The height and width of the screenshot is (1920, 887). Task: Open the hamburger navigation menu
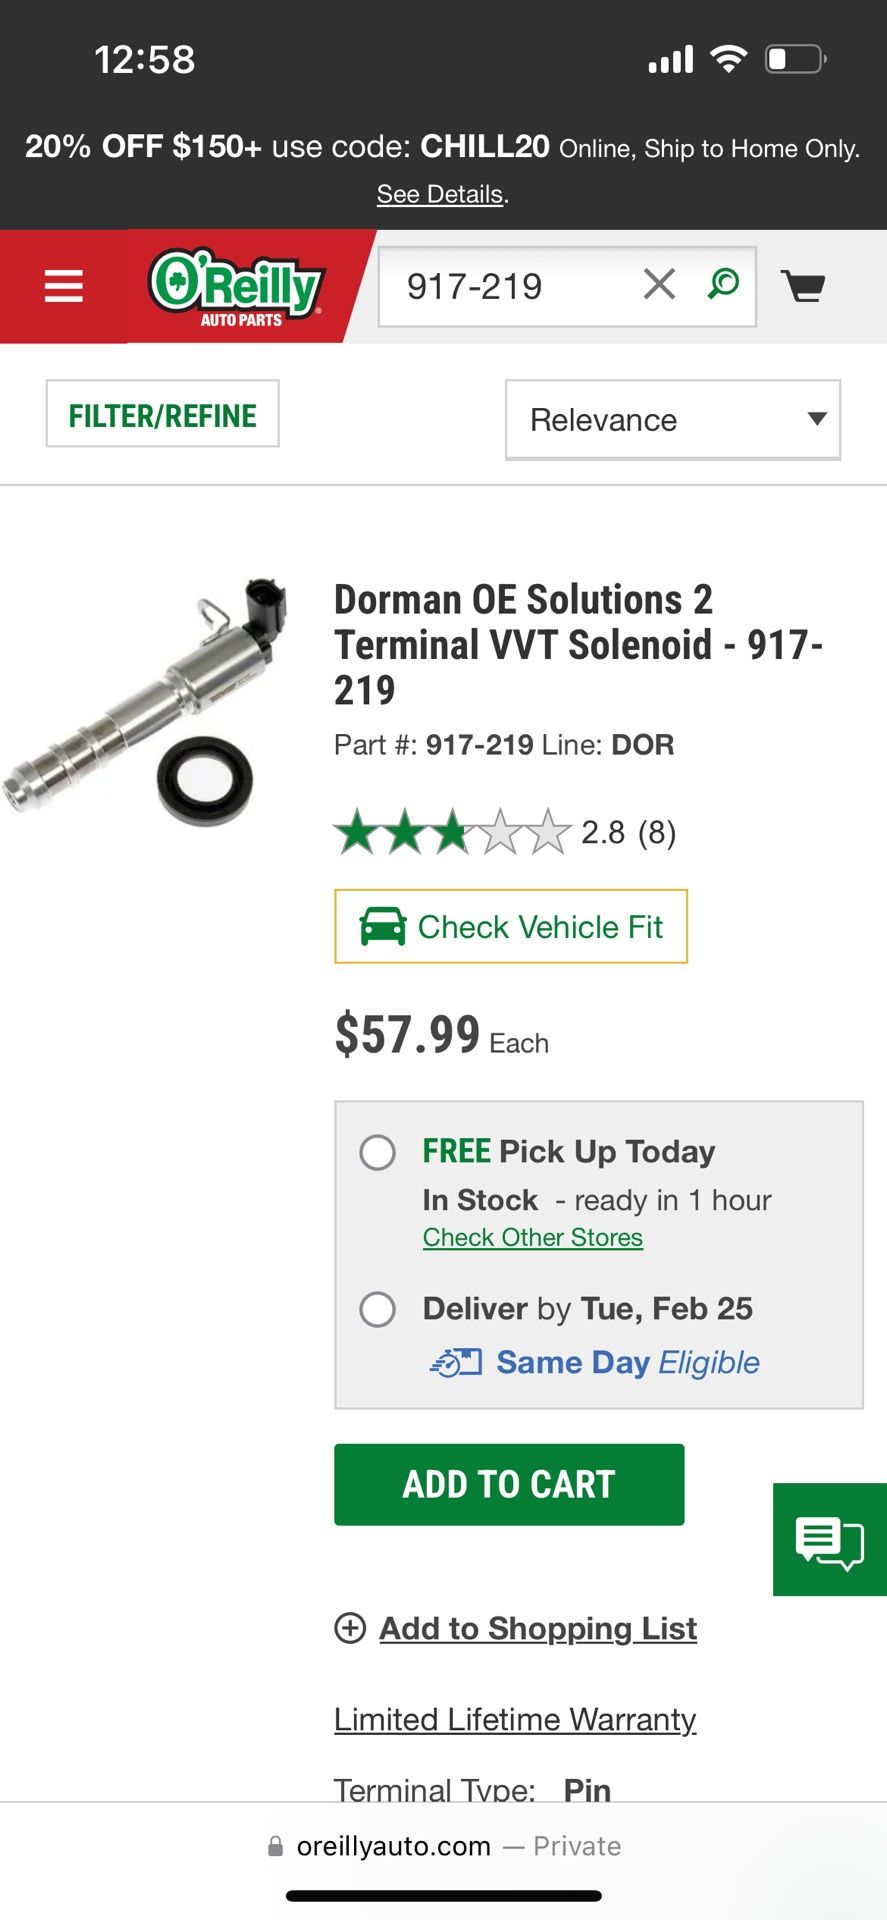point(63,287)
